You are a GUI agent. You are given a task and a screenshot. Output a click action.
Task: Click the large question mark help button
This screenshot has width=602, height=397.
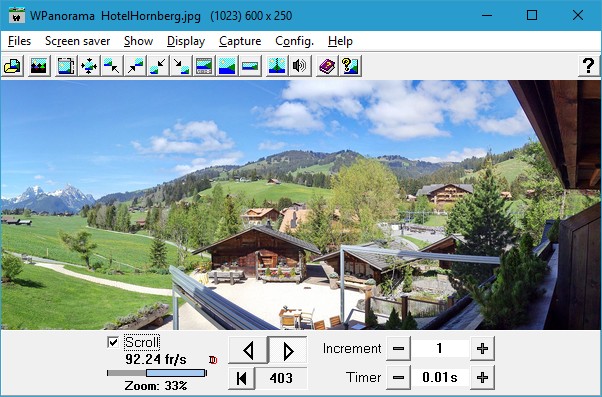pyautogui.click(x=589, y=66)
